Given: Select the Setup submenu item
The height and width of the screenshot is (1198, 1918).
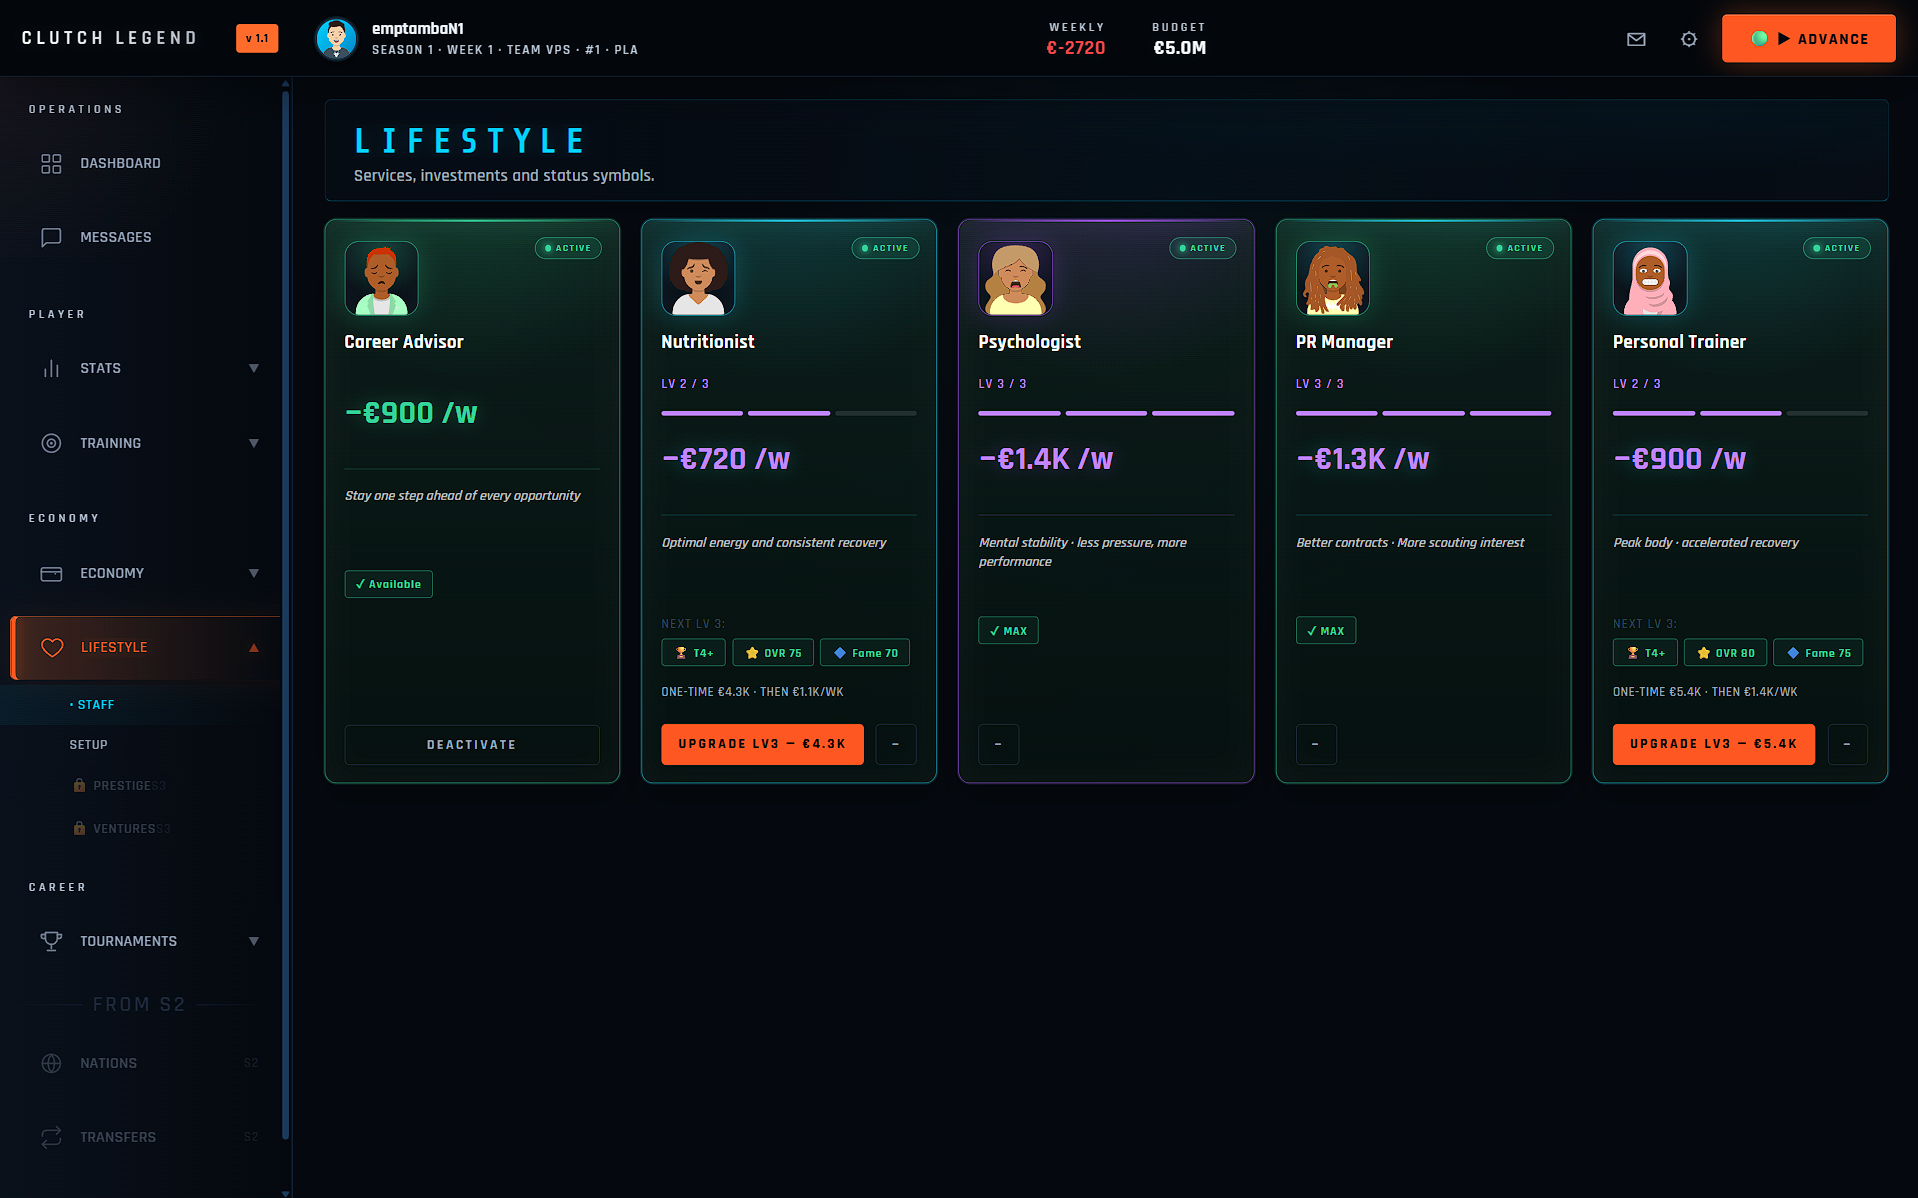Looking at the screenshot, I should click(x=88, y=745).
